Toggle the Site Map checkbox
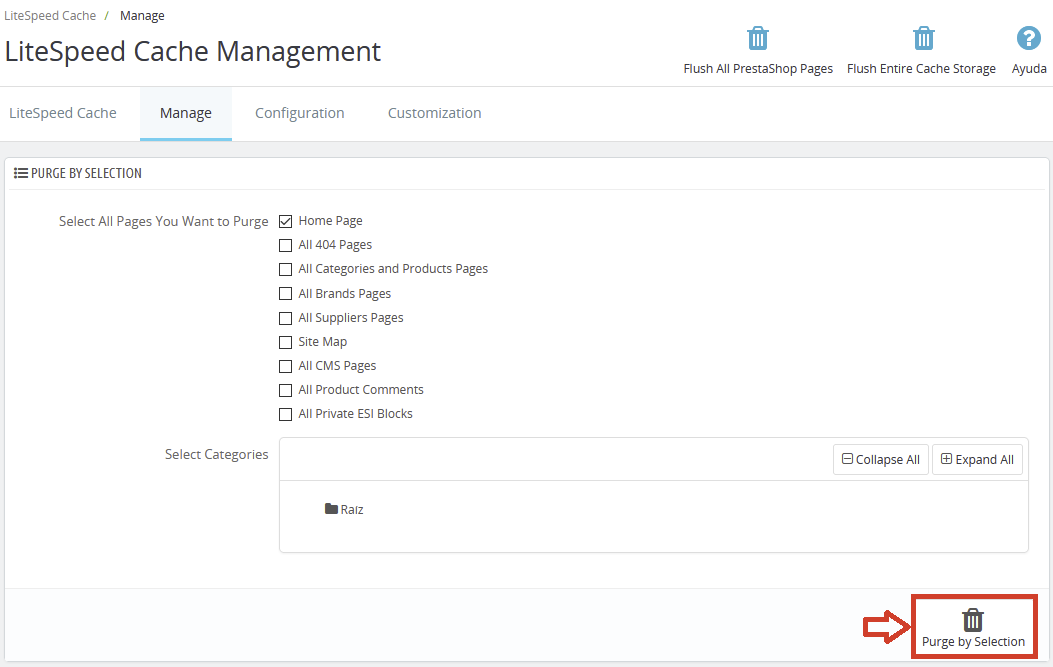Image resolution: width=1053 pixels, height=667 pixels. tap(286, 342)
